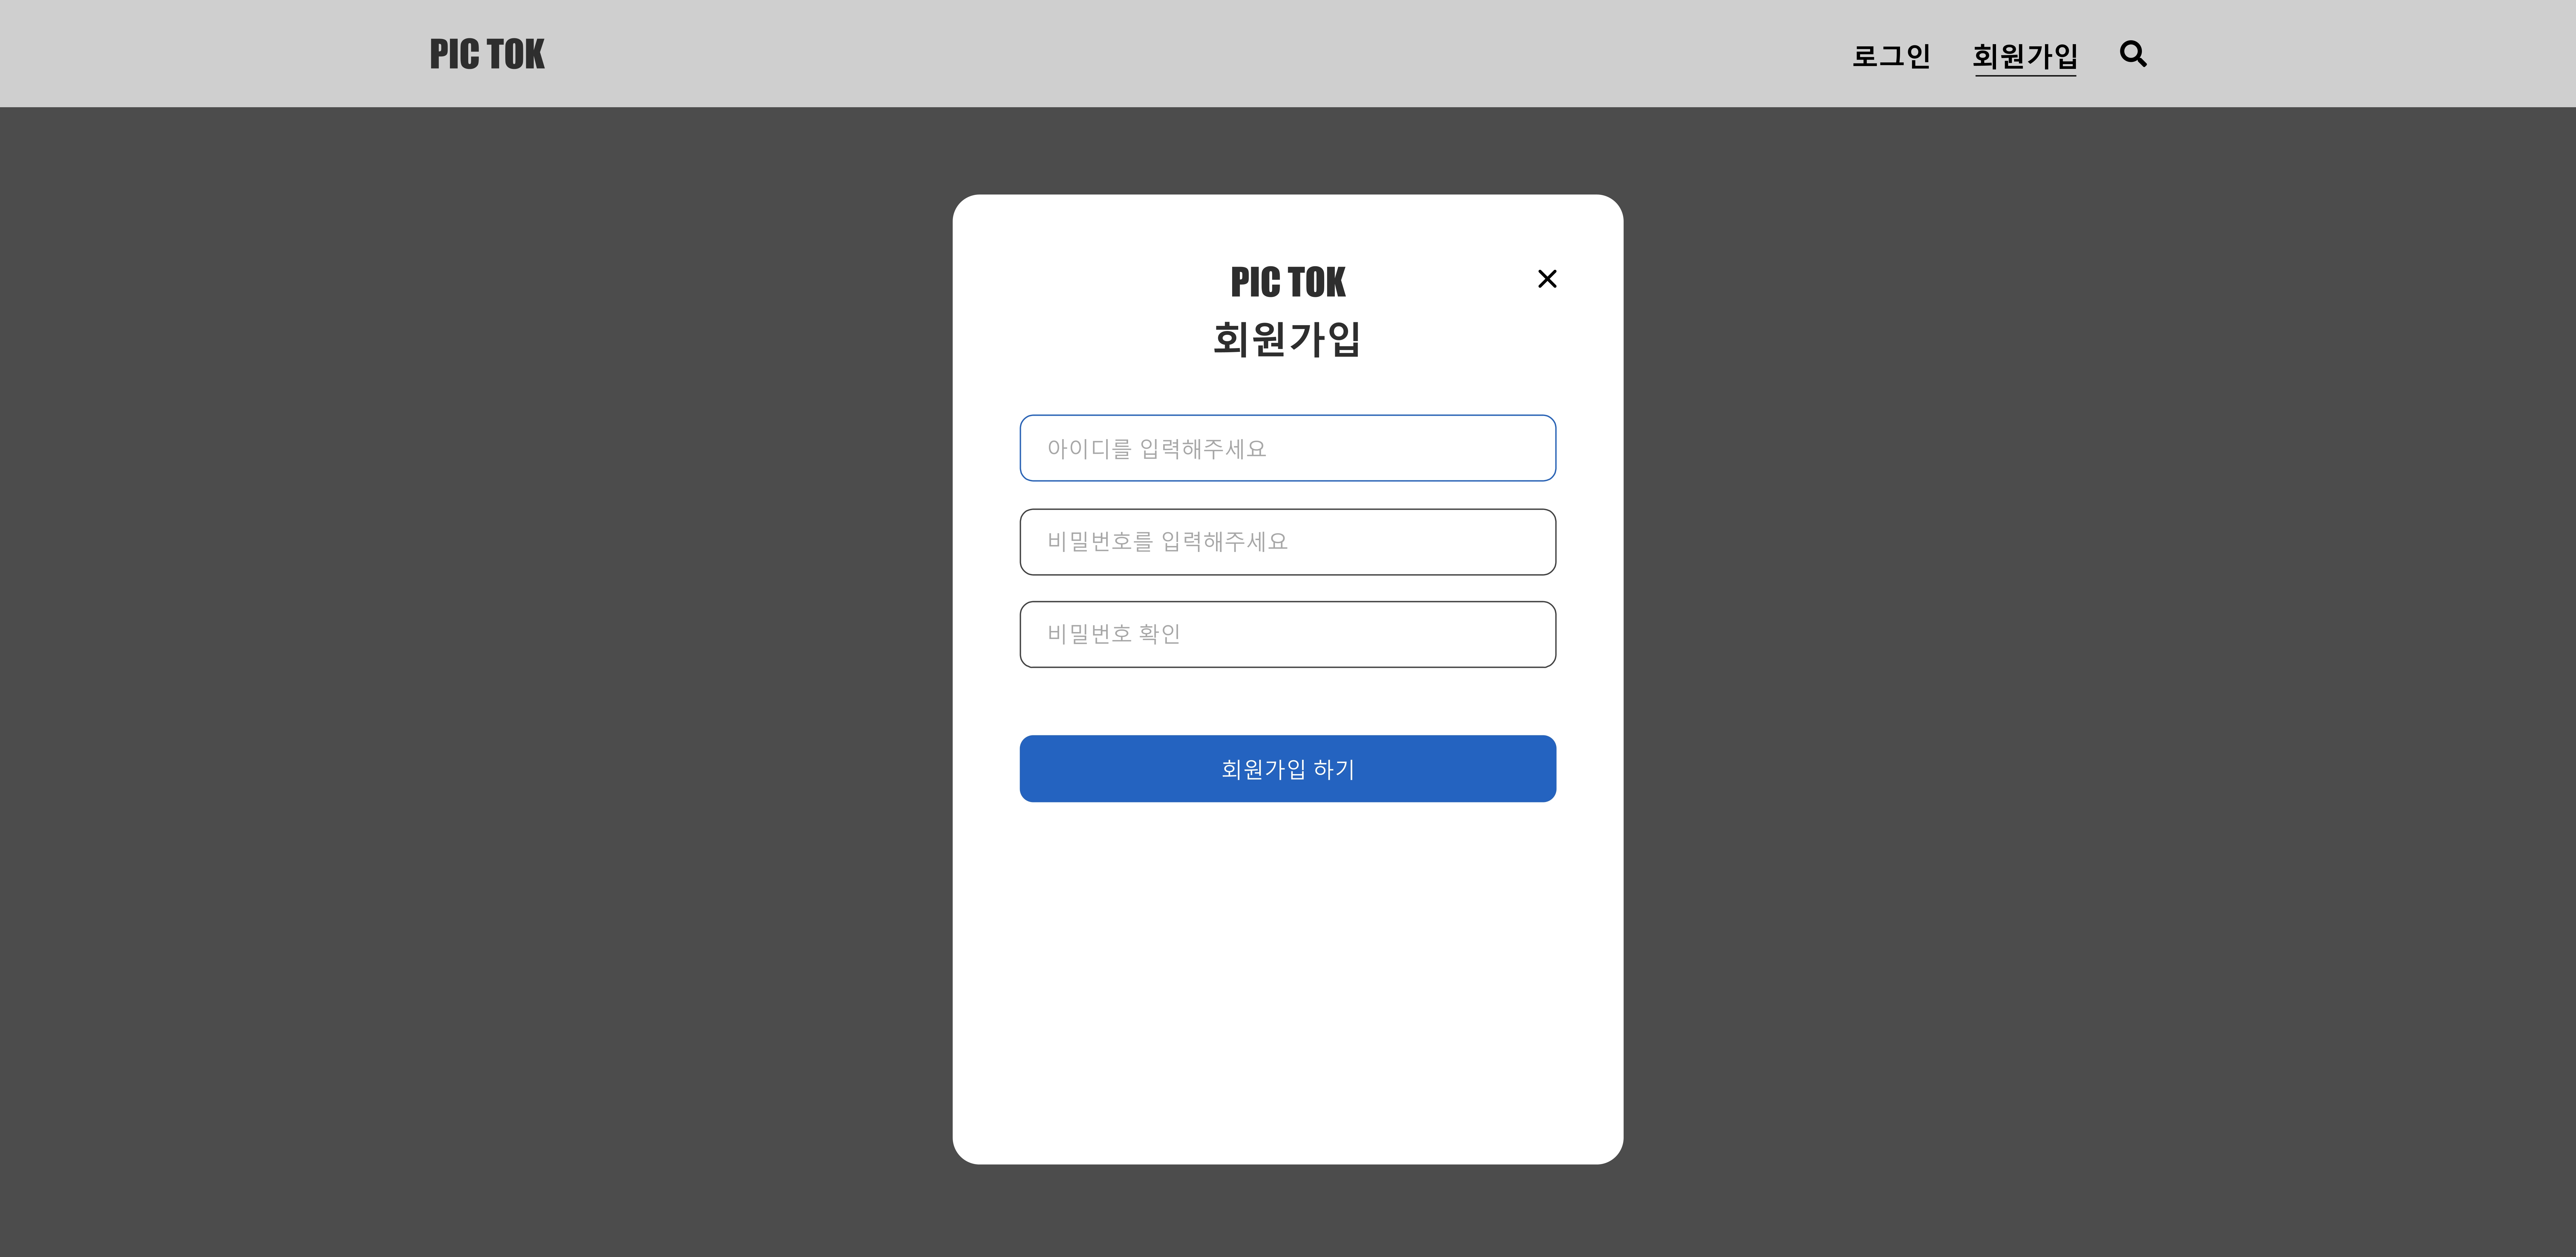The width and height of the screenshot is (2576, 1257).
Task: Click the PIC TOK logo in header
Action: point(487,54)
